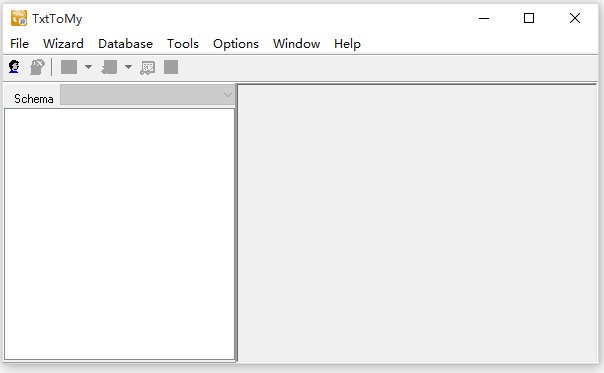Click the first grey square toolbar button
Image resolution: width=604 pixels, height=373 pixels.
69,67
